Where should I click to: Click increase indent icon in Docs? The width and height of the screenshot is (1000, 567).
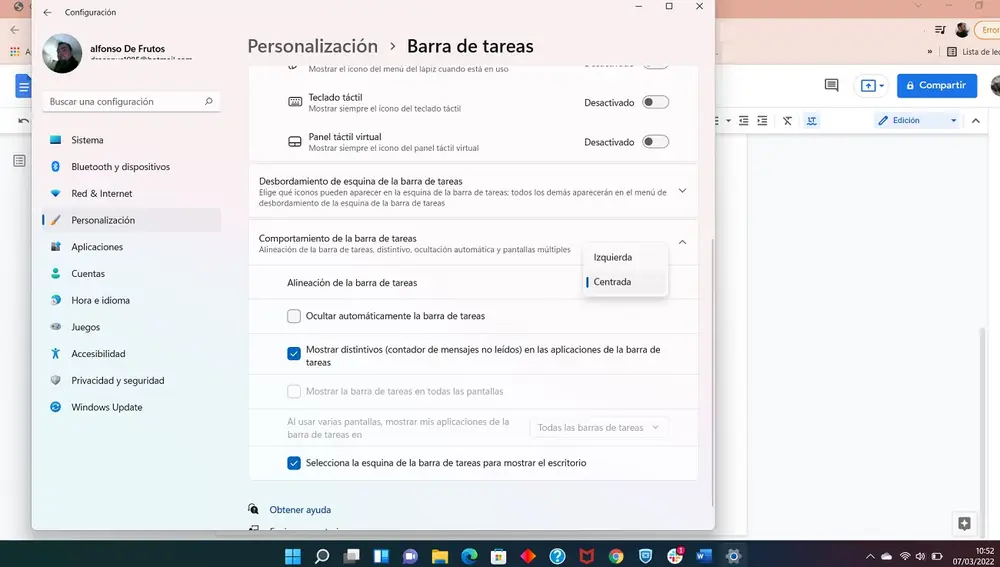762,121
